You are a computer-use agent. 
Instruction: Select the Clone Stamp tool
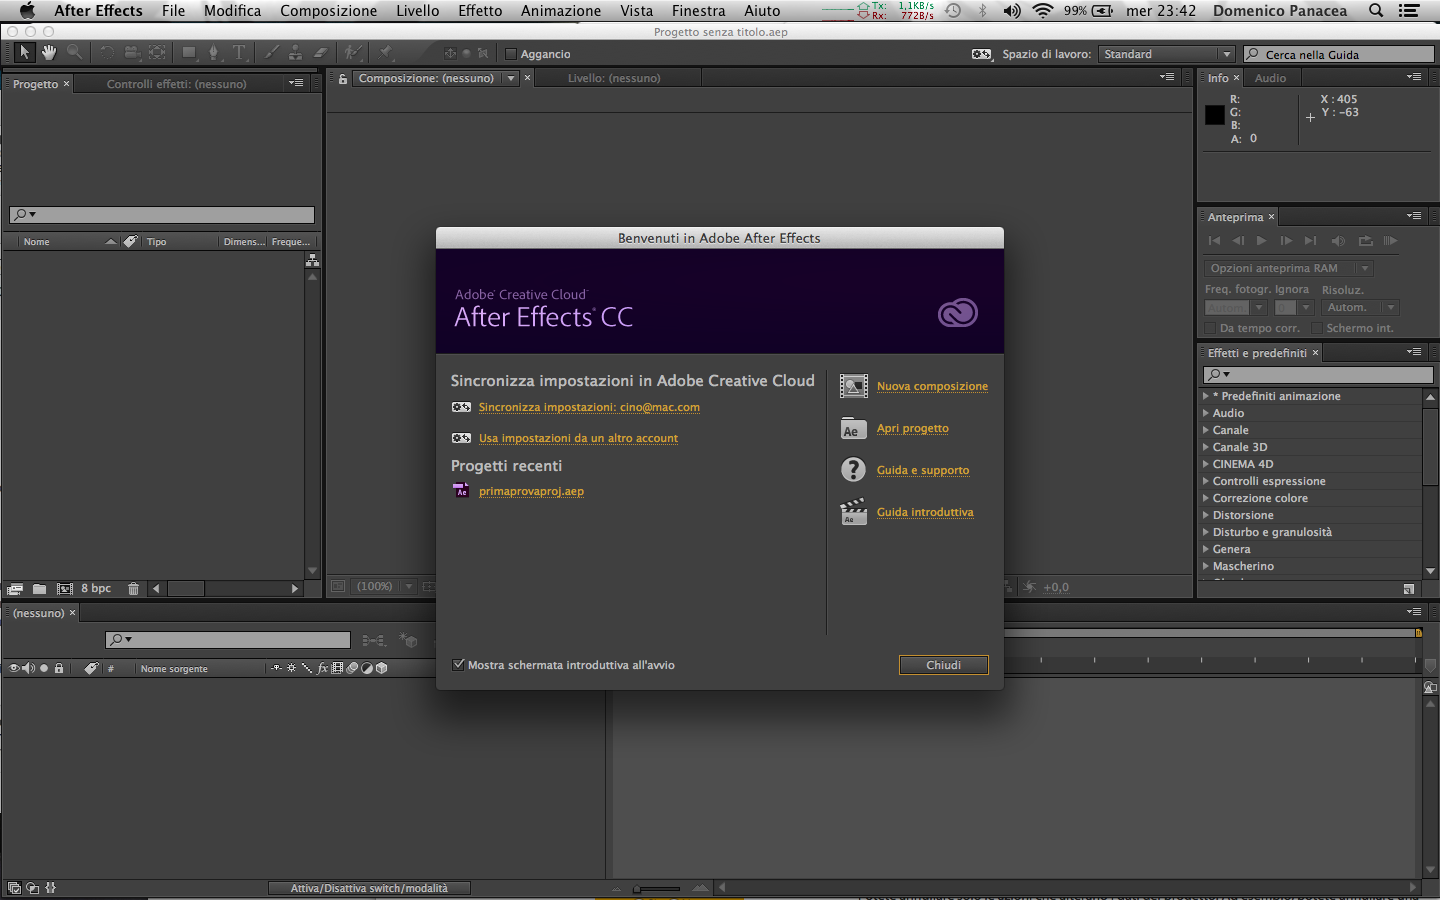tap(295, 53)
